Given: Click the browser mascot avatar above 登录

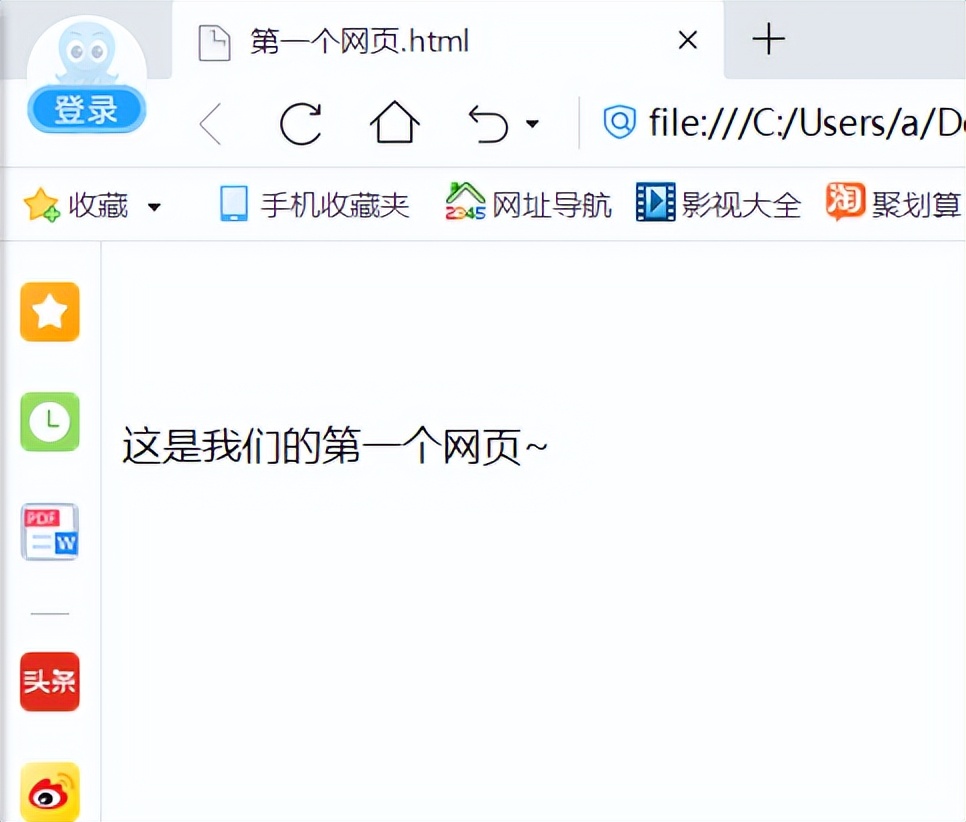Looking at the screenshot, I should pyautogui.click(x=86, y=50).
